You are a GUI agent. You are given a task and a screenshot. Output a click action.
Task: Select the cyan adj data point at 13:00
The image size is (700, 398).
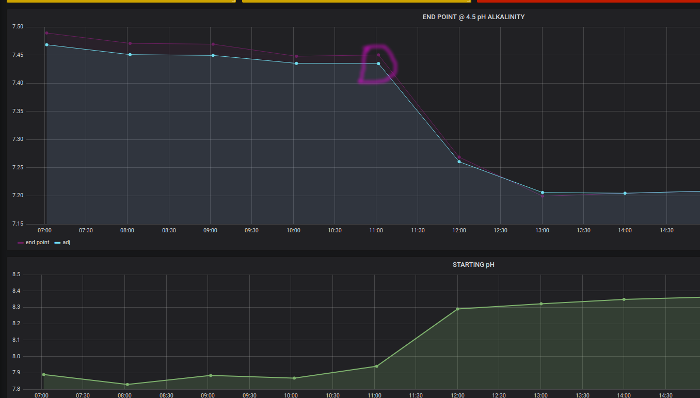(542, 192)
